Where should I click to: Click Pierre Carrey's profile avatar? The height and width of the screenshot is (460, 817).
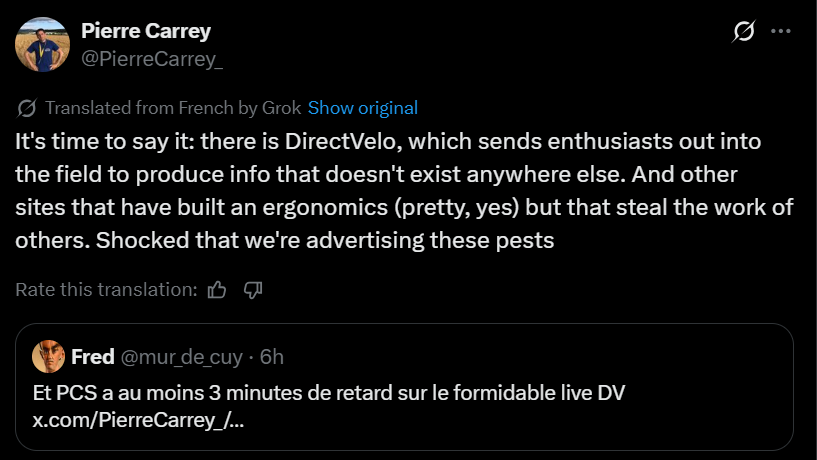42,45
